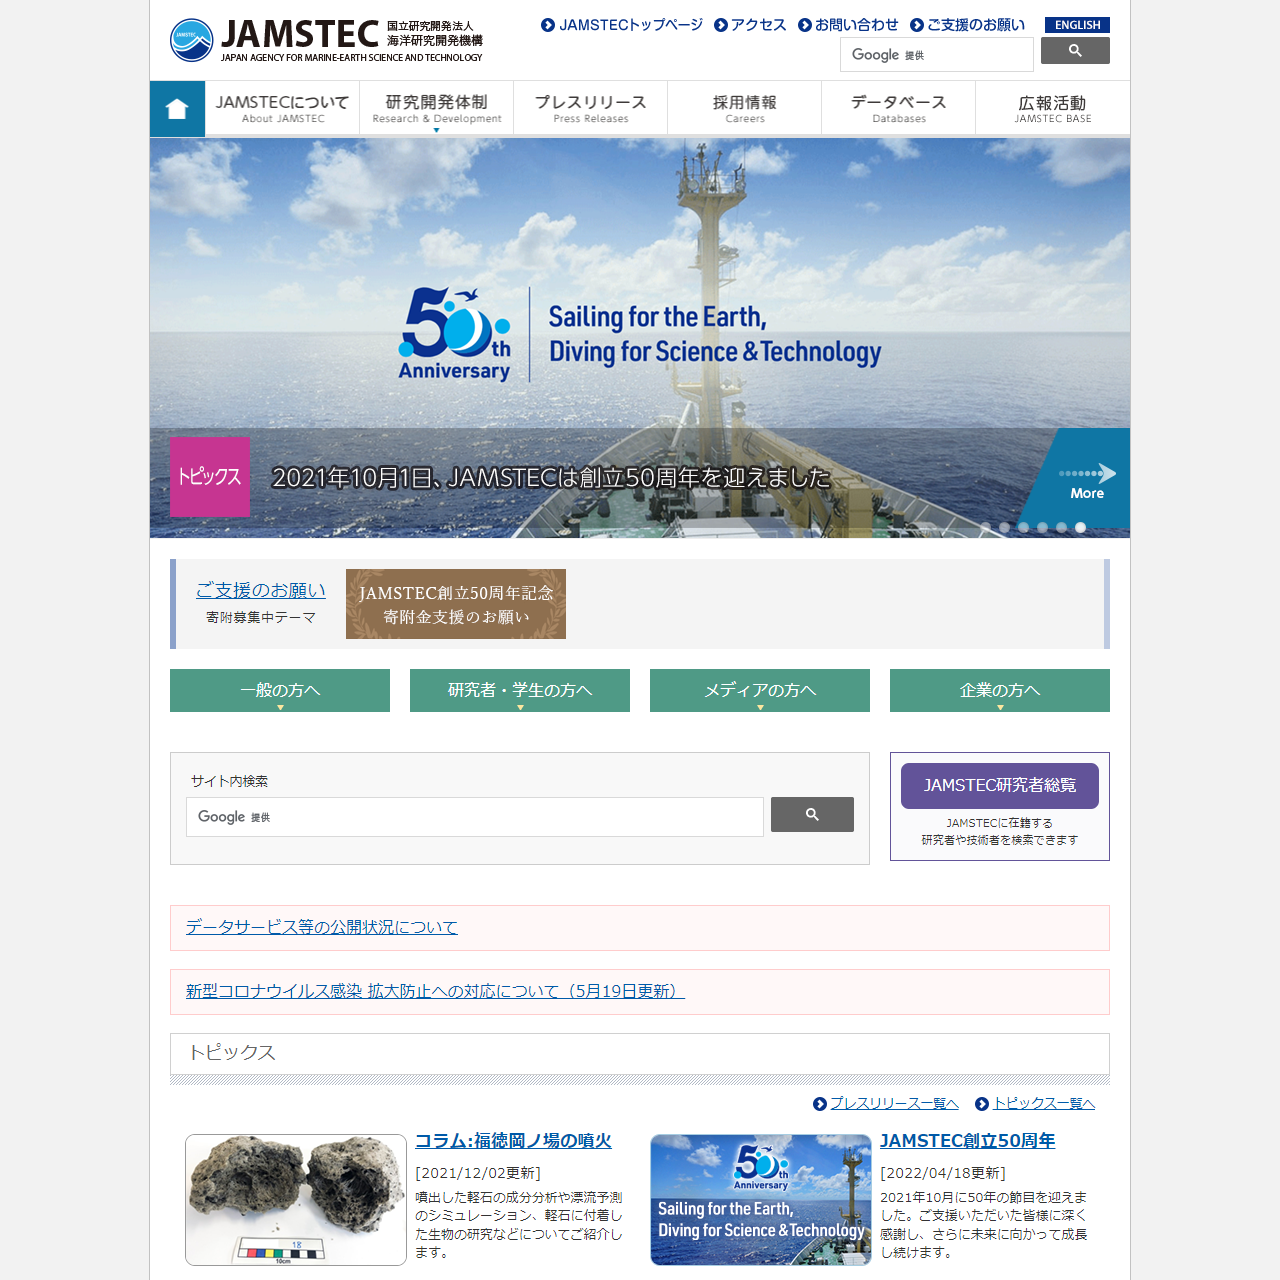Click the site search magnifier button
This screenshot has height=1280, width=1280.
point(812,815)
